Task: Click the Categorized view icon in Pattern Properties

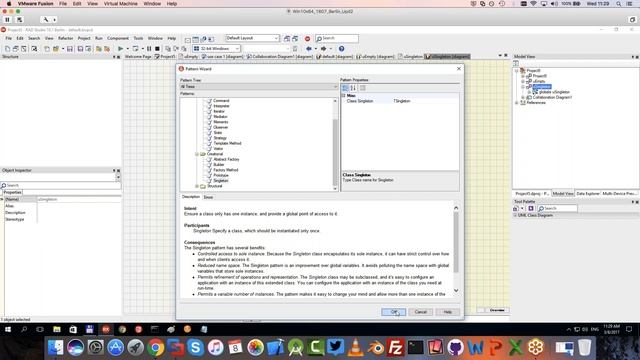Action: [x=345, y=88]
